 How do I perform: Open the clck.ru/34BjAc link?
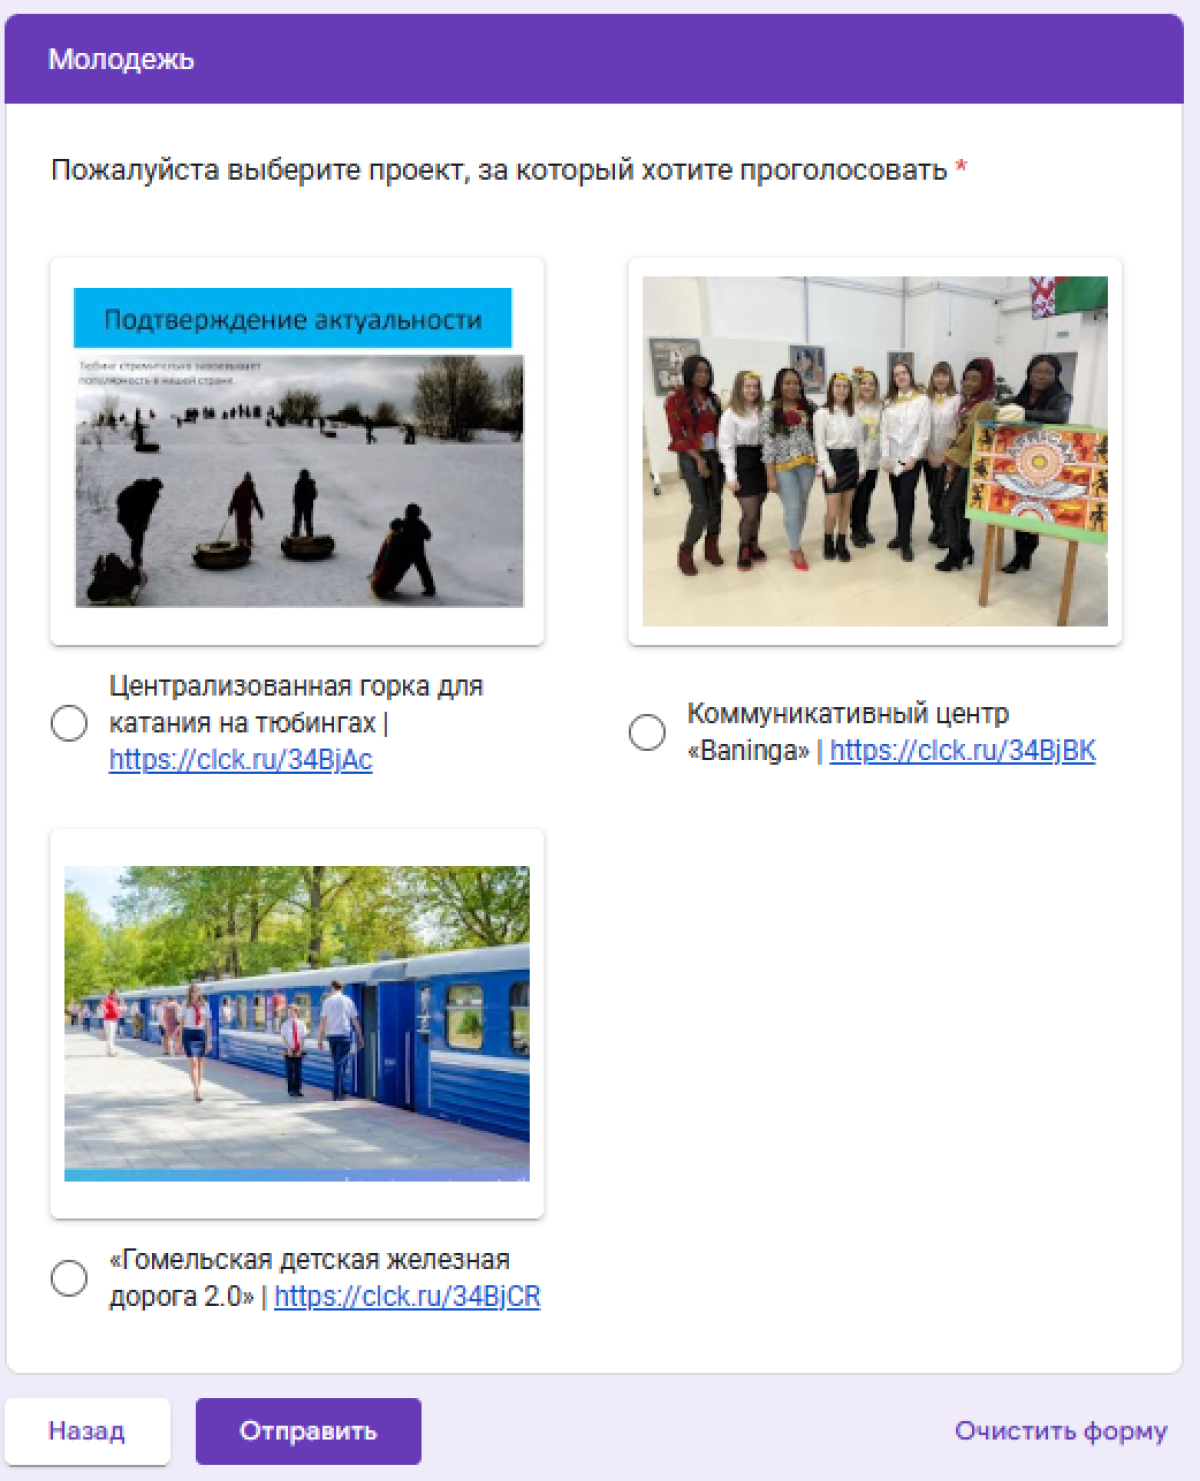click(240, 760)
